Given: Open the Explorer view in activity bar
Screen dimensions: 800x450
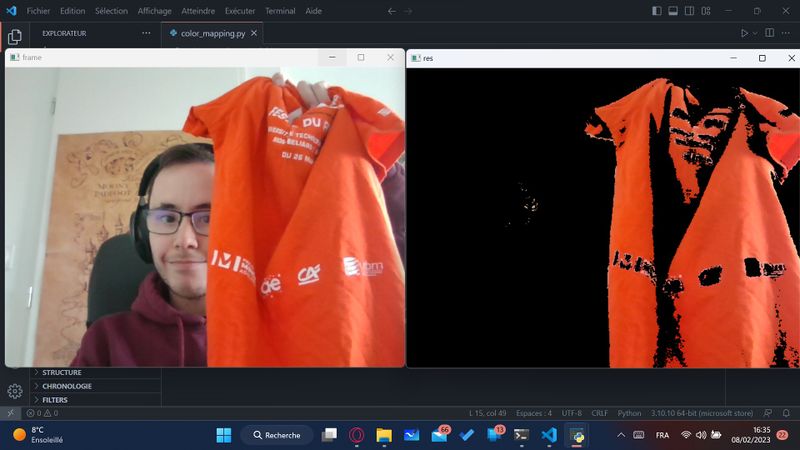Looking at the screenshot, I should [15, 37].
